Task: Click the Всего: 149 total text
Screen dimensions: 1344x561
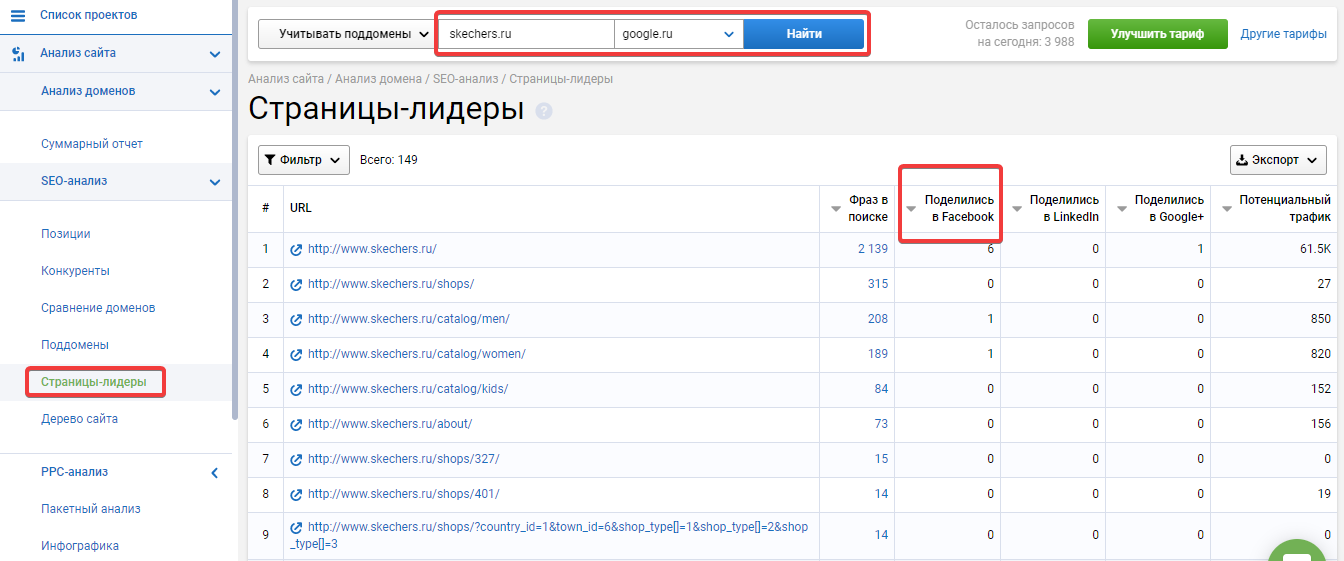Action: pos(389,160)
